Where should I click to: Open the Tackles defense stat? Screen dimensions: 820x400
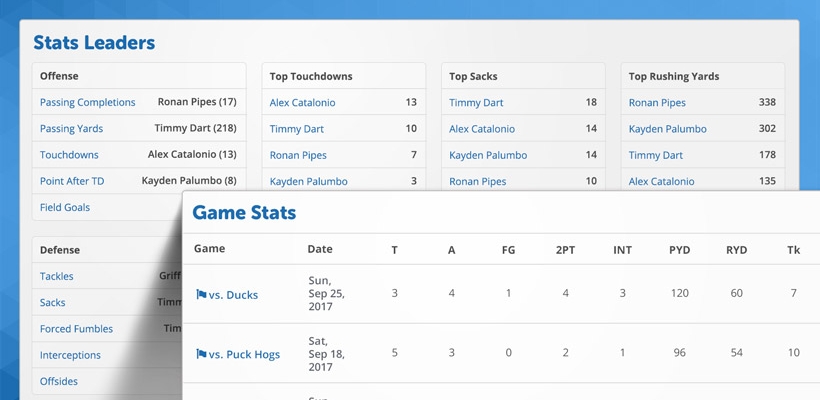(x=56, y=276)
